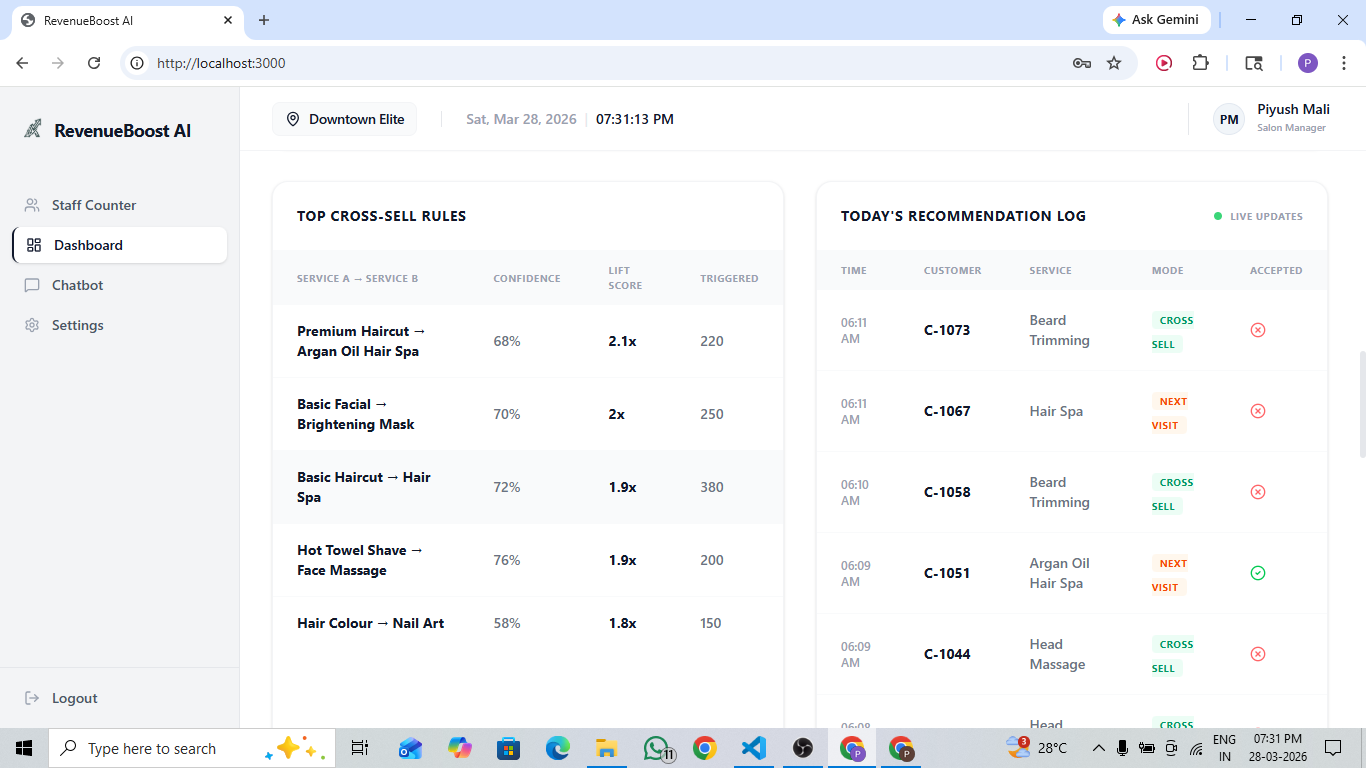The width and height of the screenshot is (1366, 768).
Task: Select the Basic Haircut → Hair Spa rule
Action: click(x=528, y=487)
